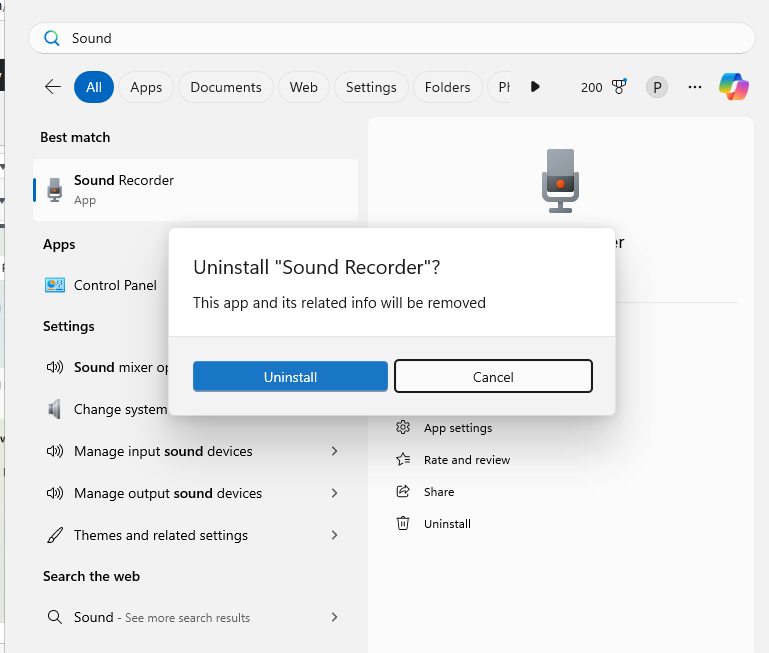Screen dimensions: 769x653
Task: Click the P account avatar
Action: 657,87
